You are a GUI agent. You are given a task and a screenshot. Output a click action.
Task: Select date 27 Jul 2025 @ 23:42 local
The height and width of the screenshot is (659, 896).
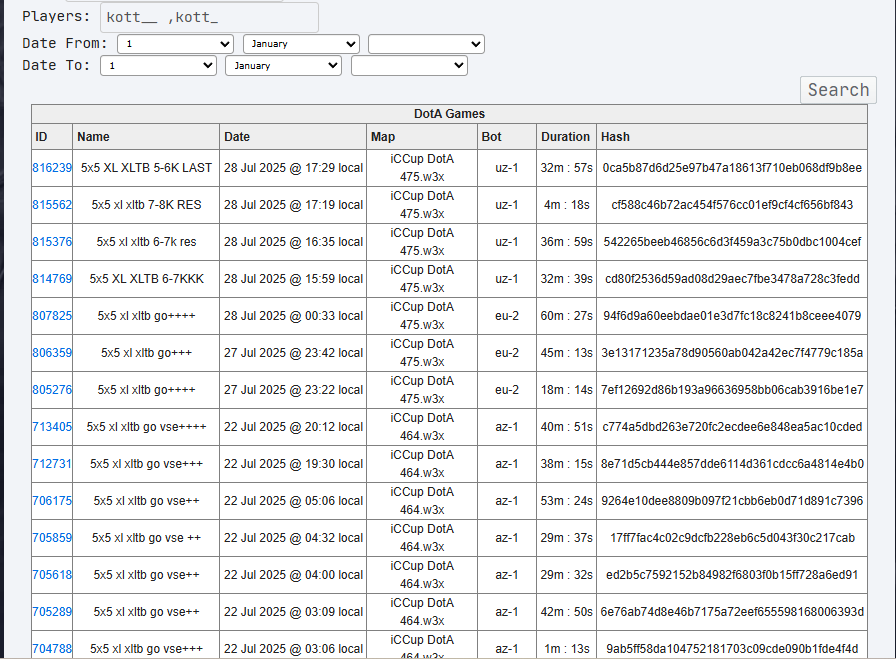point(293,353)
